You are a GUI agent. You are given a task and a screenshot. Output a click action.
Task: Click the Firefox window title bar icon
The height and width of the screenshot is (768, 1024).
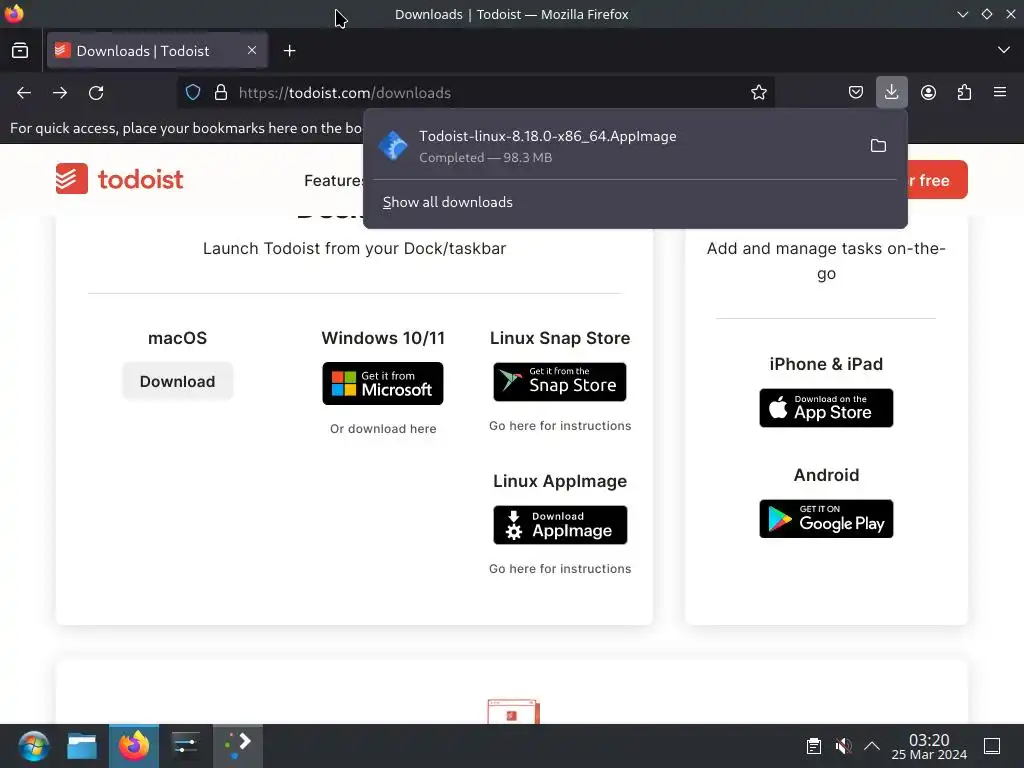(x=14, y=13)
